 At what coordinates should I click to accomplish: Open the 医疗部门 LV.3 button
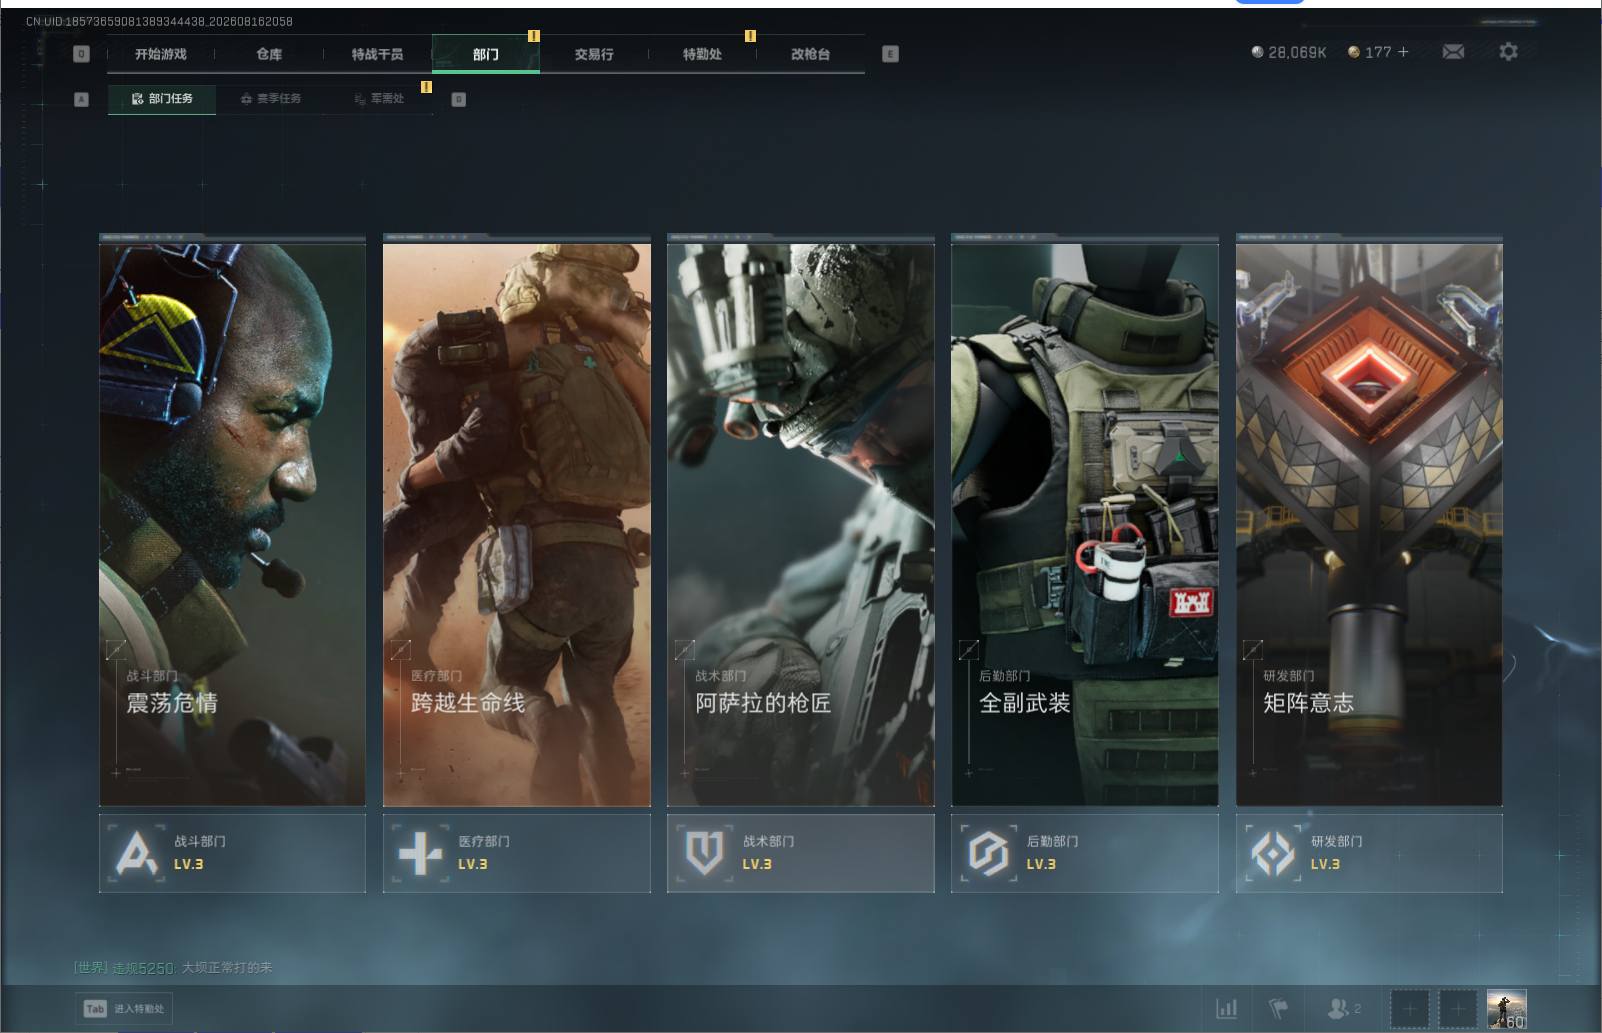[516, 853]
